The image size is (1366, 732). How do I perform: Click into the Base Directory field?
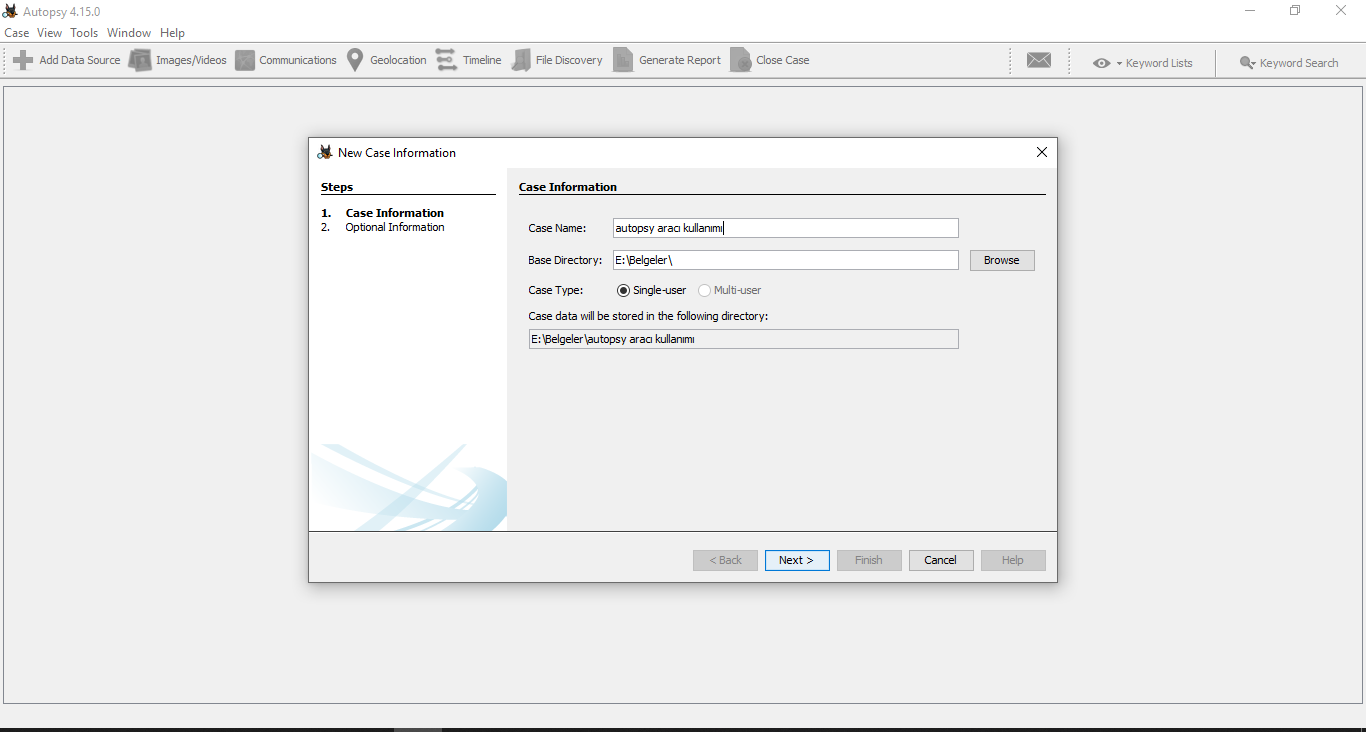pyautogui.click(x=785, y=260)
